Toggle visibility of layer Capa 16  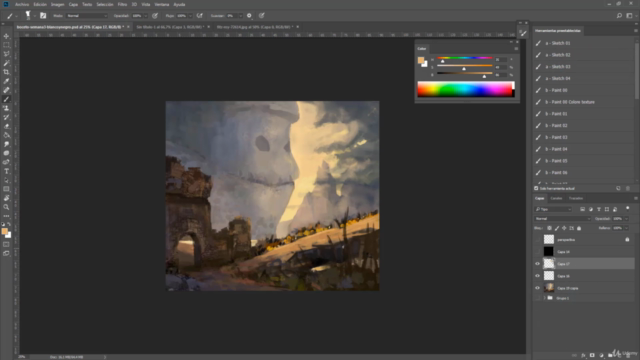click(537, 276)
